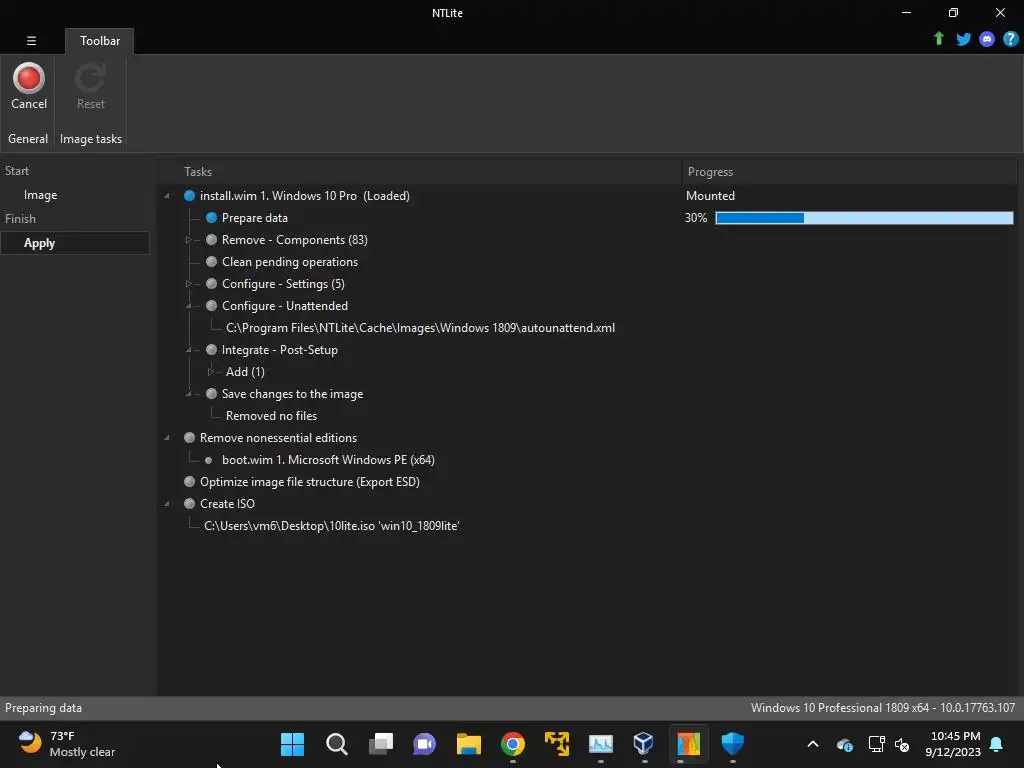This screenshot has width=1024, height=768.
Task: Show hidden system tray icons
Action: 812,744
